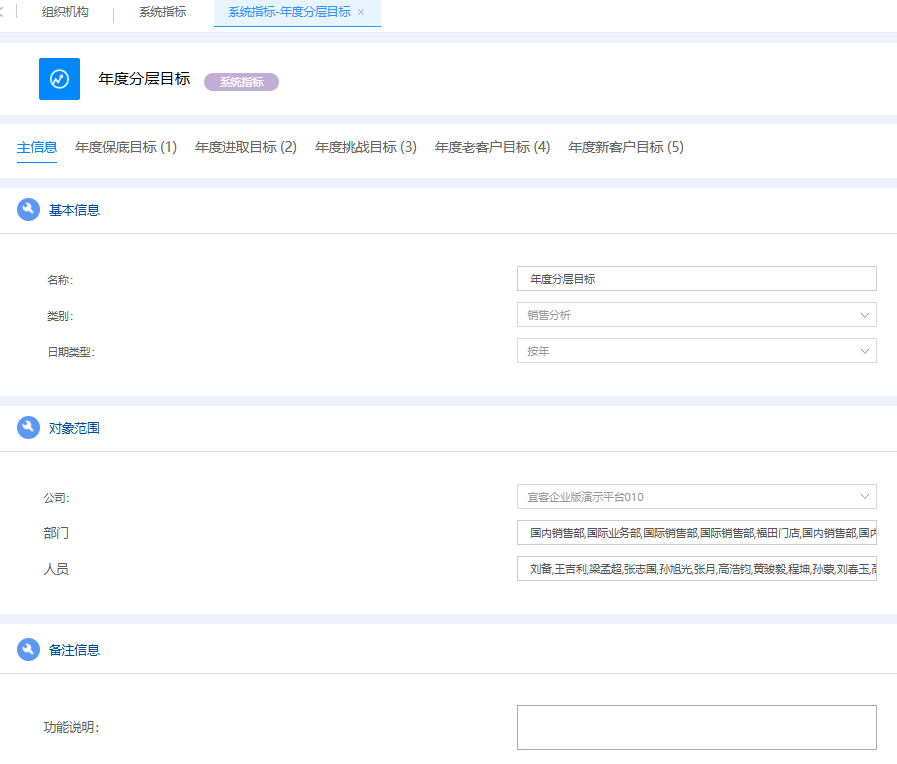Click the 对象范围 section heading
This screenshot has height=764, width=897.
click(x=74, y=428)
